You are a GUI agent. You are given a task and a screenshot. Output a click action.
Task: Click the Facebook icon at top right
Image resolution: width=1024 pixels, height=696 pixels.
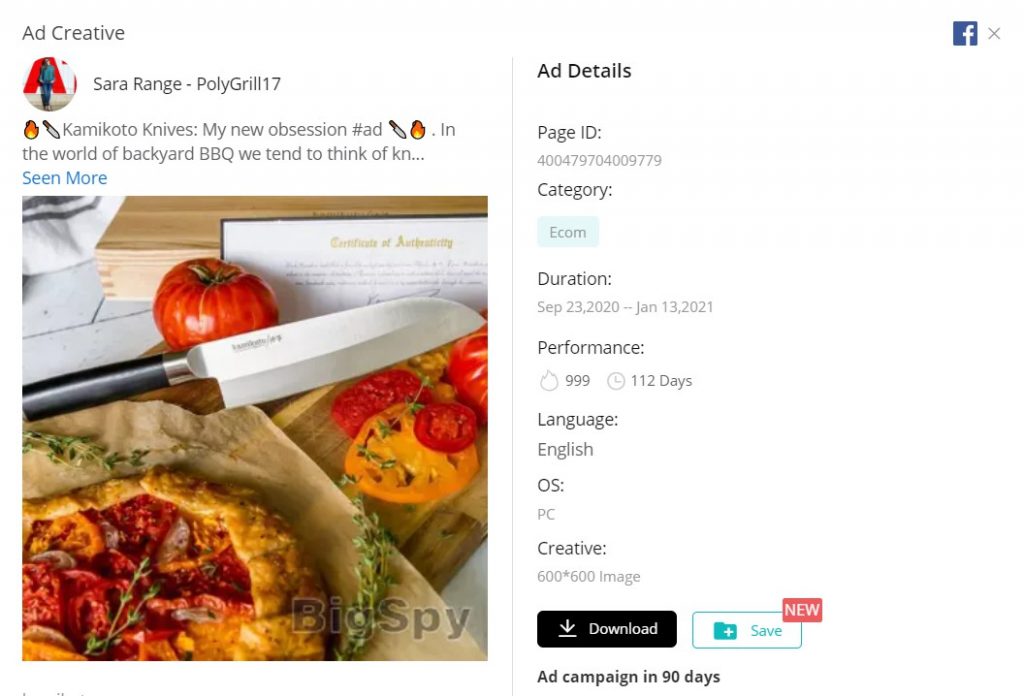965,33
